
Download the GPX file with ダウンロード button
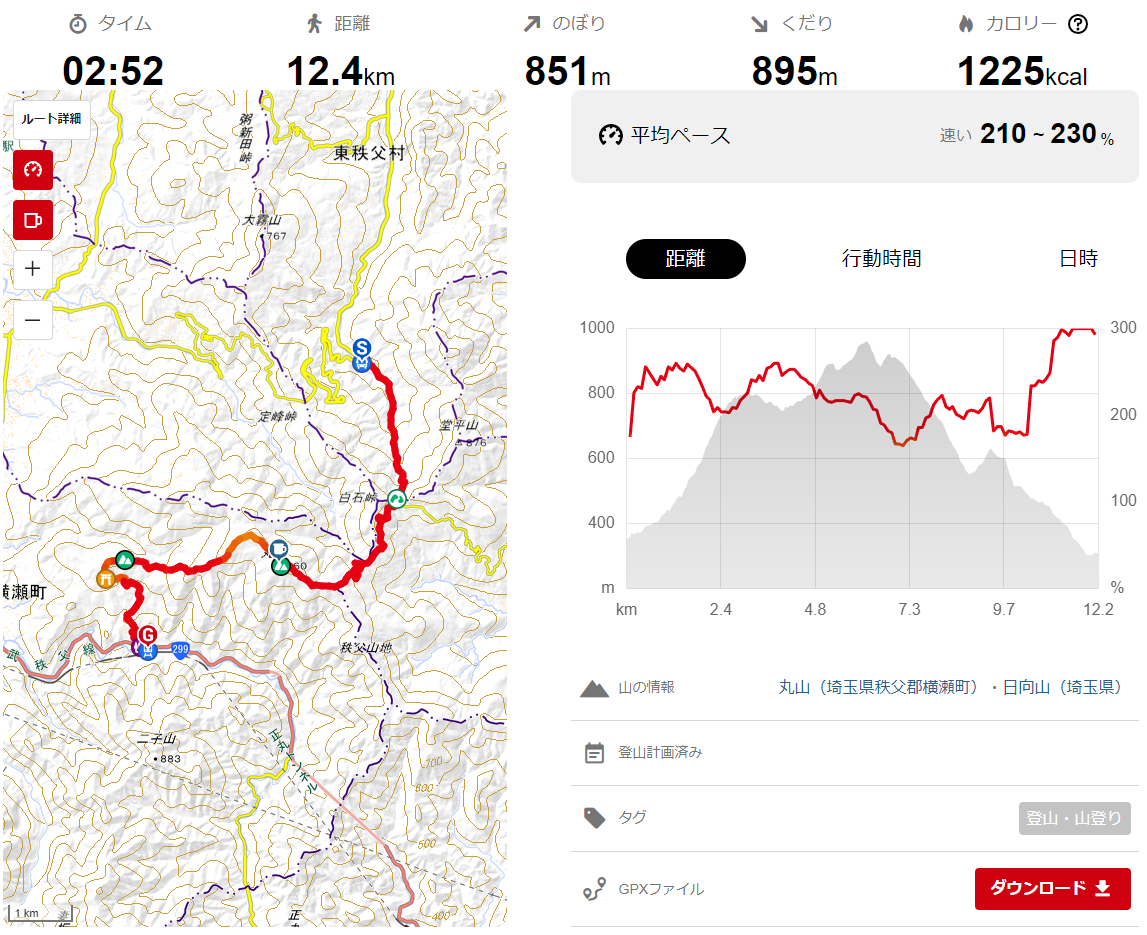[x=1052, y=888]
